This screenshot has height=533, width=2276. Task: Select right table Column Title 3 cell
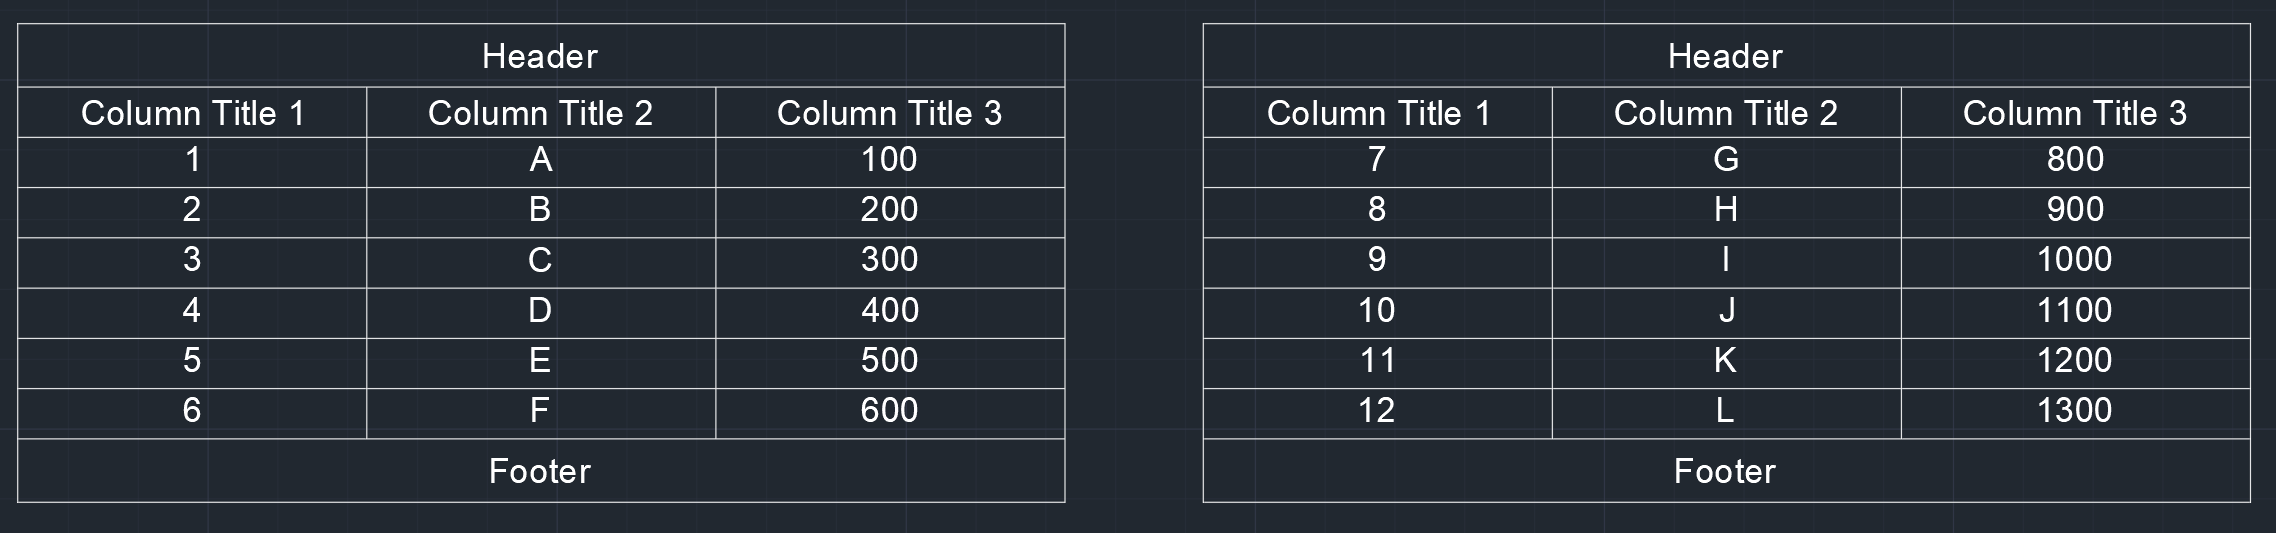(x=2074, y=113)
